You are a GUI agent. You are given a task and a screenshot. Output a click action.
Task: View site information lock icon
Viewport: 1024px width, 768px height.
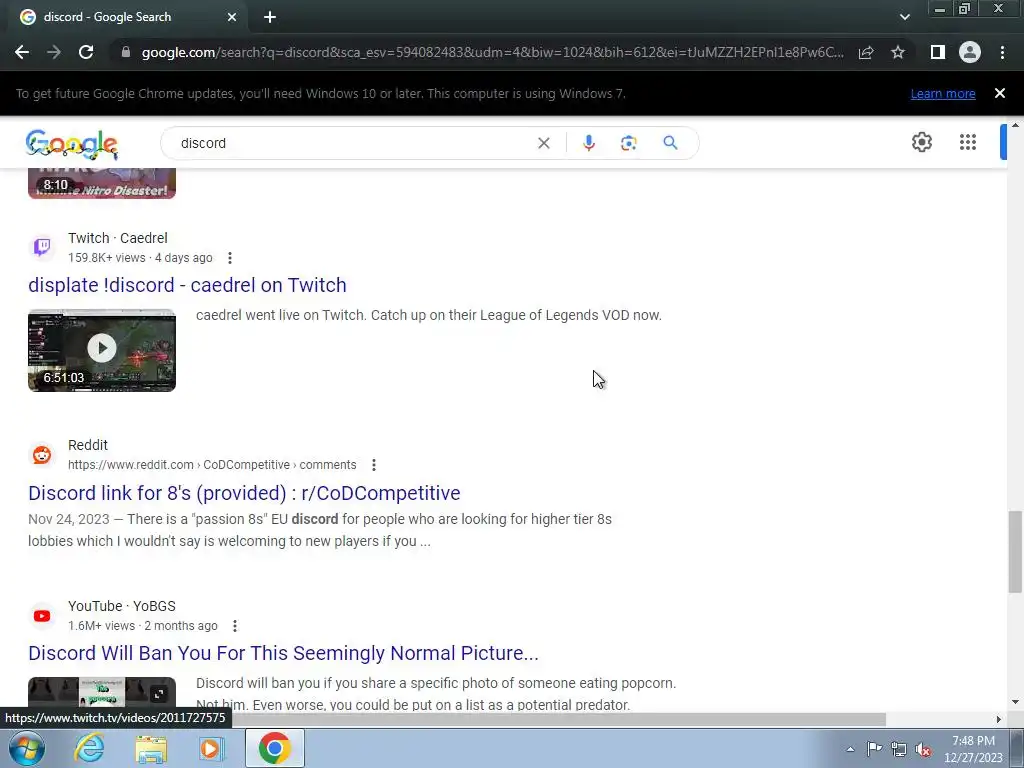click(126, 52)
